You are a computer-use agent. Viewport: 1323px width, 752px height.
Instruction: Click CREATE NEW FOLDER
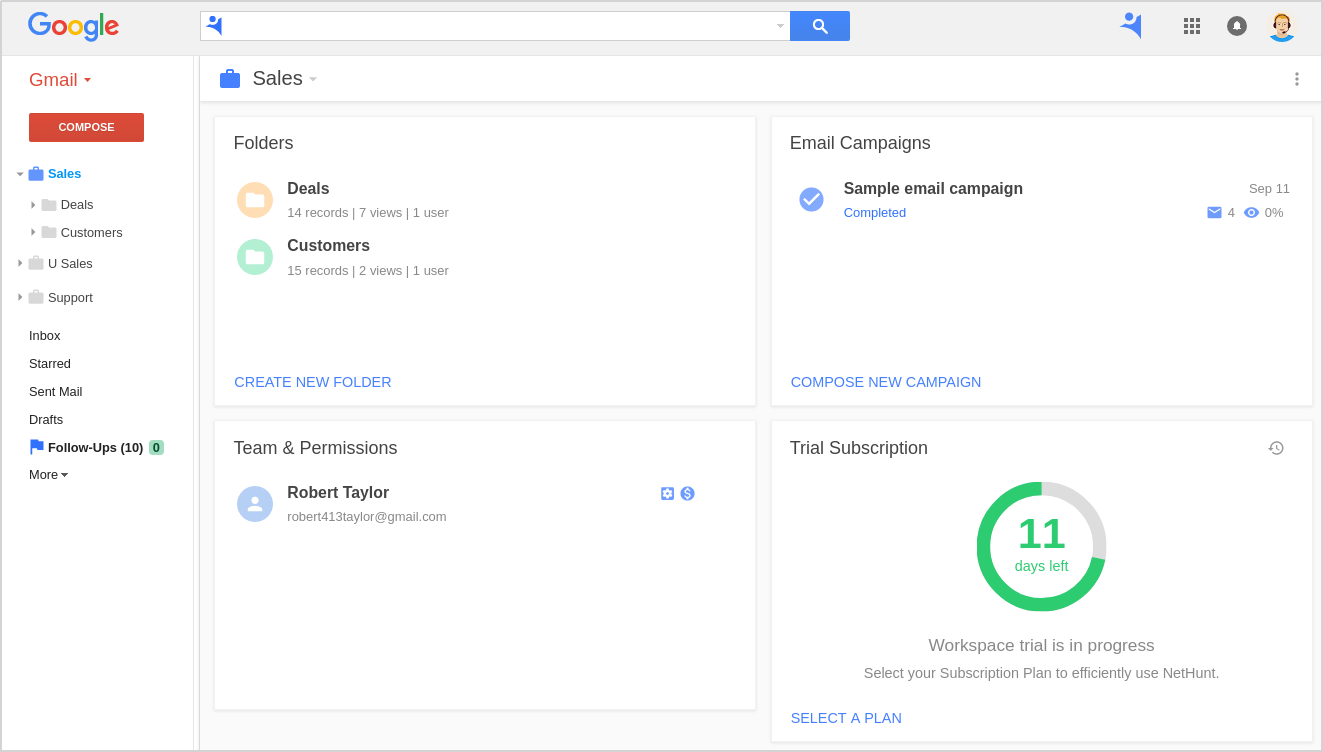pos(313,382)
